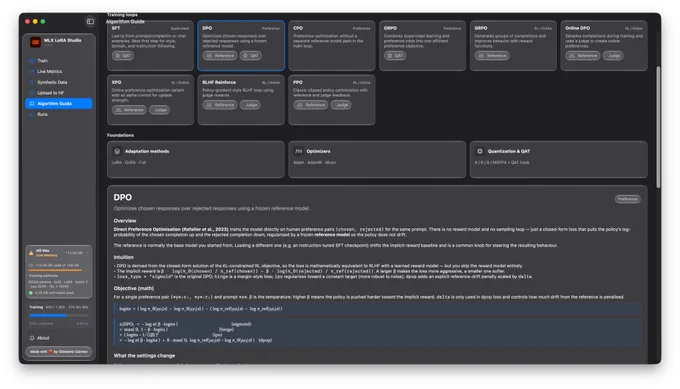The height and width of the screenshot is (389, 680).
Task: Click the Judge badge on Online DPO card
Action: pyautogui.click(x=613, y=56)
